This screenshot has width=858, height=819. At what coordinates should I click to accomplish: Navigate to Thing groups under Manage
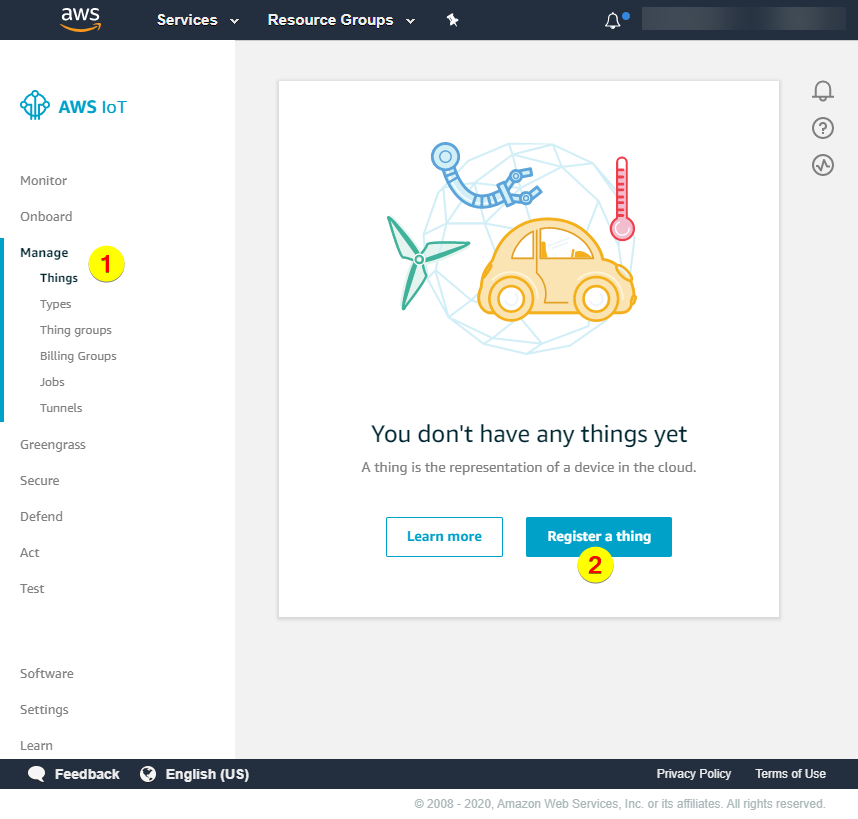click(75, 329)
